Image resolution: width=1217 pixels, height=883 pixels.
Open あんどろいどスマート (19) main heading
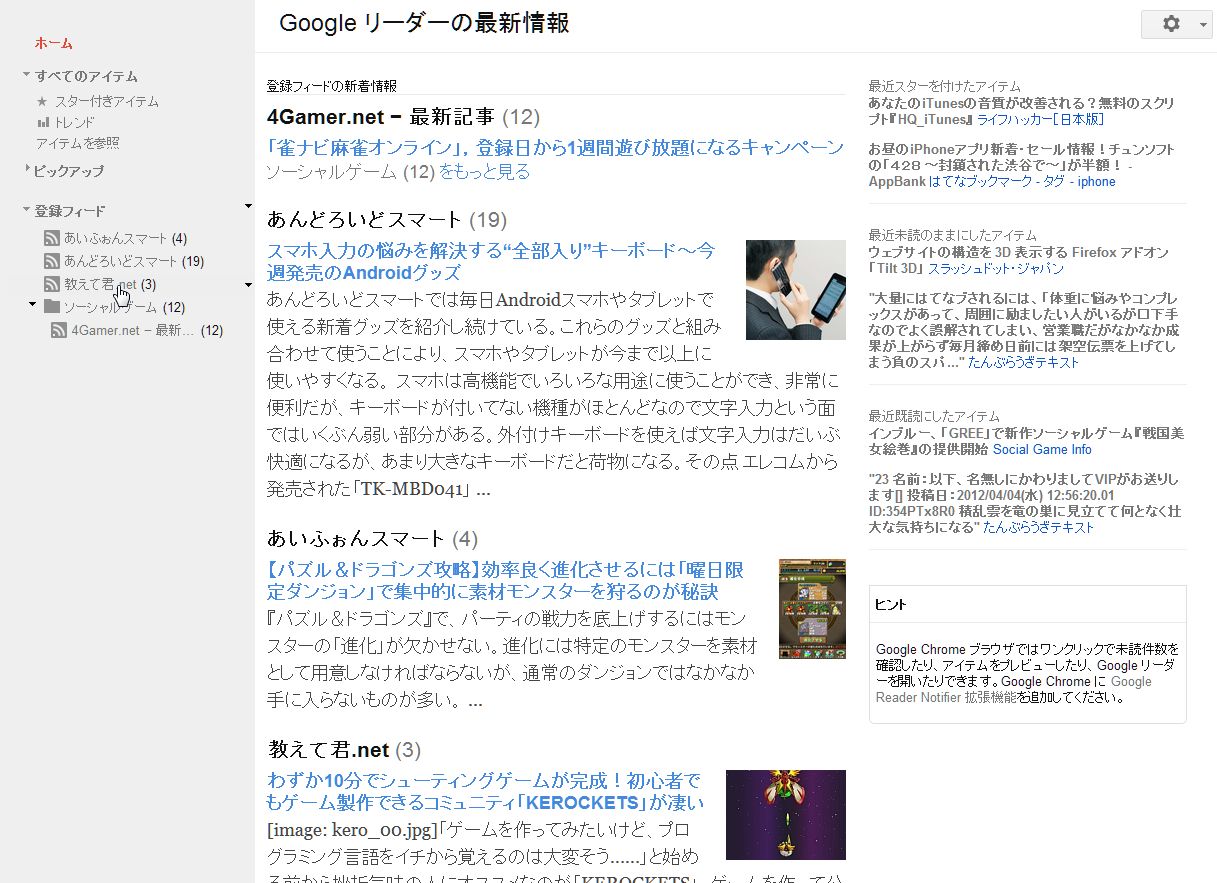click(x=387, y=219)
